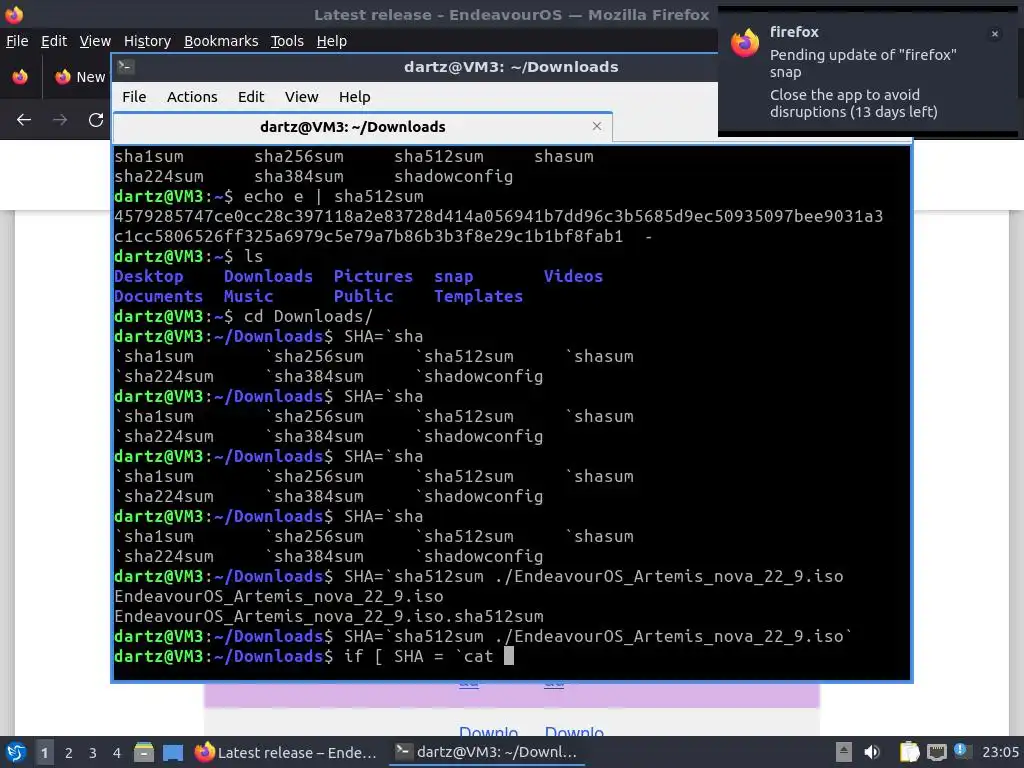
Task: Click the Firefox logo in the window title bar
Action: [x=14, y=14]
